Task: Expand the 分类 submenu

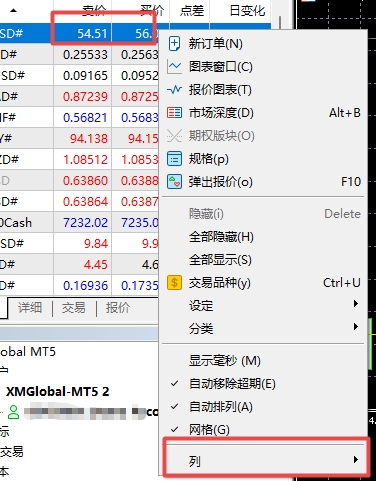Action: pyautogui.click(x=263, y=329)
